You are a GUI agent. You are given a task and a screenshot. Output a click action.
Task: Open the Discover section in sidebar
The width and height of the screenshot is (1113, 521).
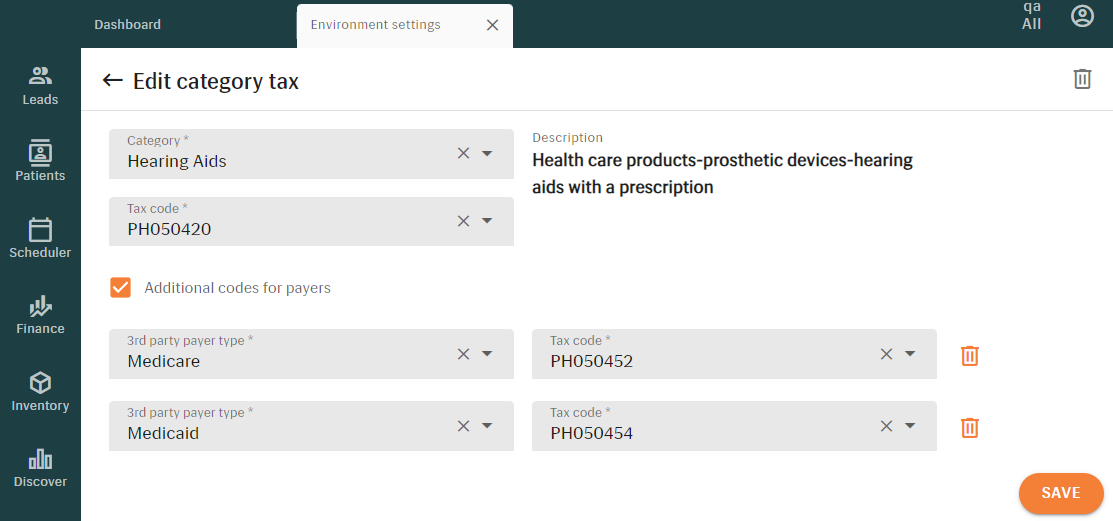click(x=40, y=468)
